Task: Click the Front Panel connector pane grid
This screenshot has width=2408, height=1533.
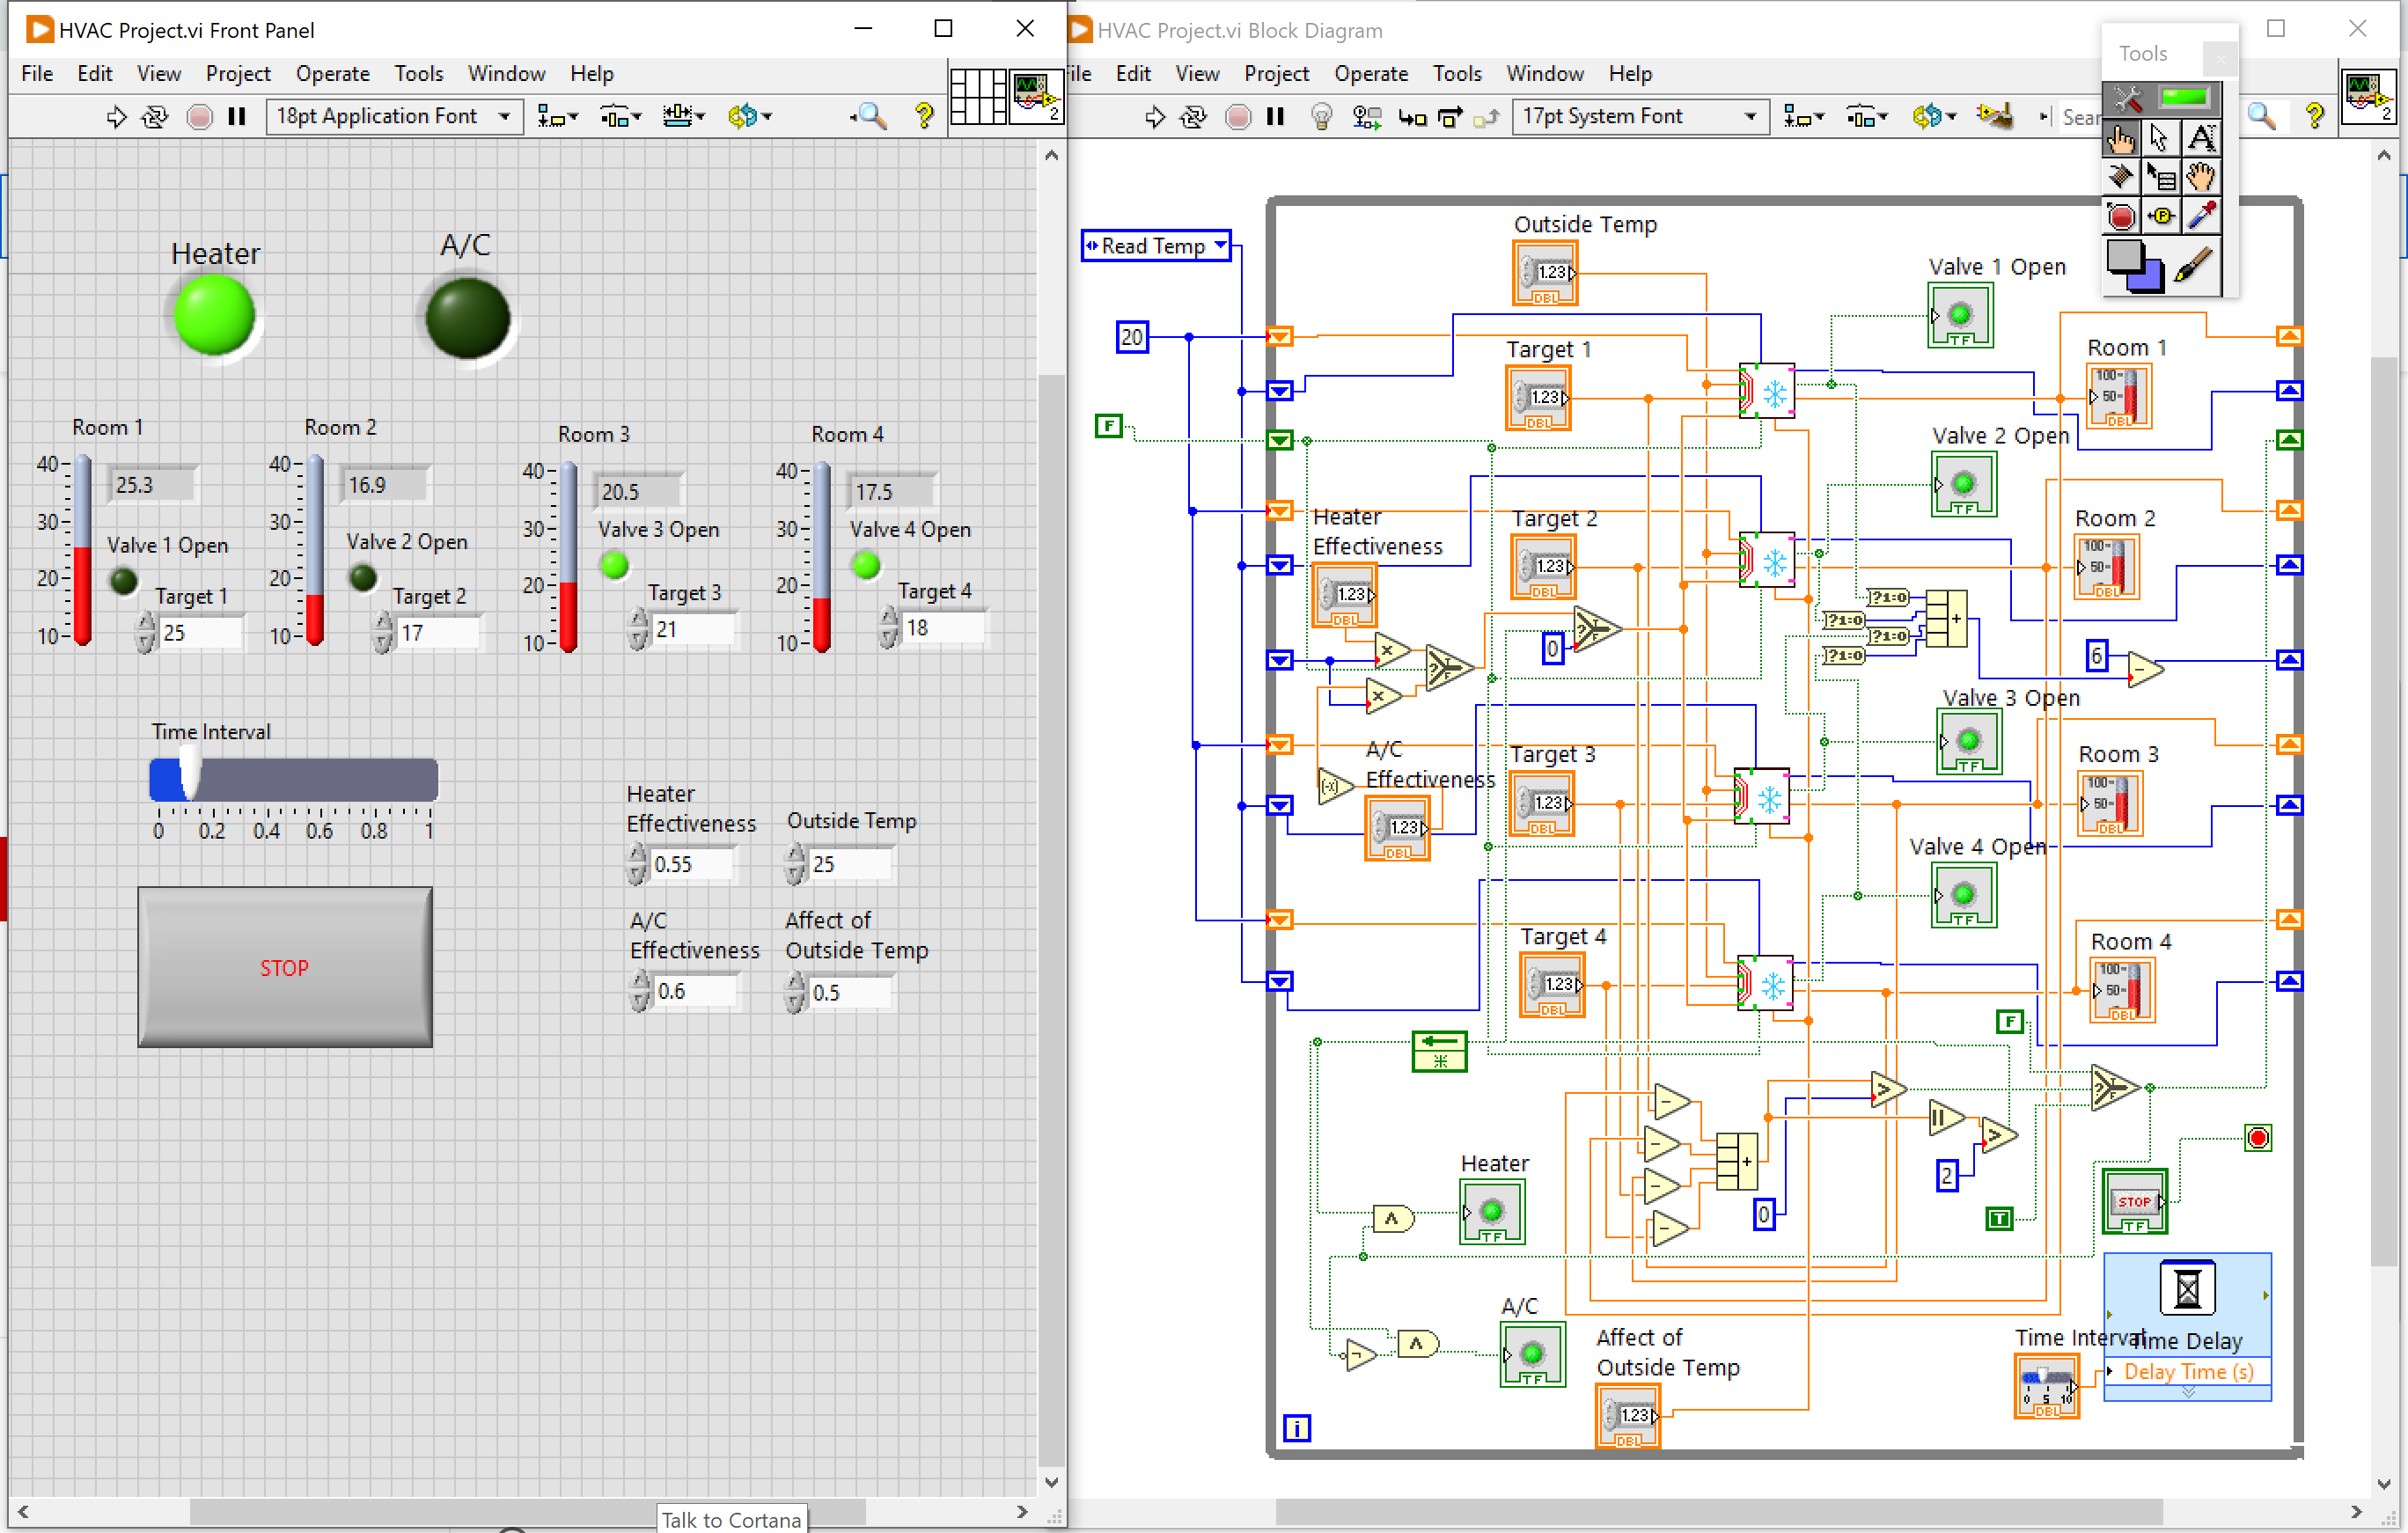Action: tap(976, 97)
